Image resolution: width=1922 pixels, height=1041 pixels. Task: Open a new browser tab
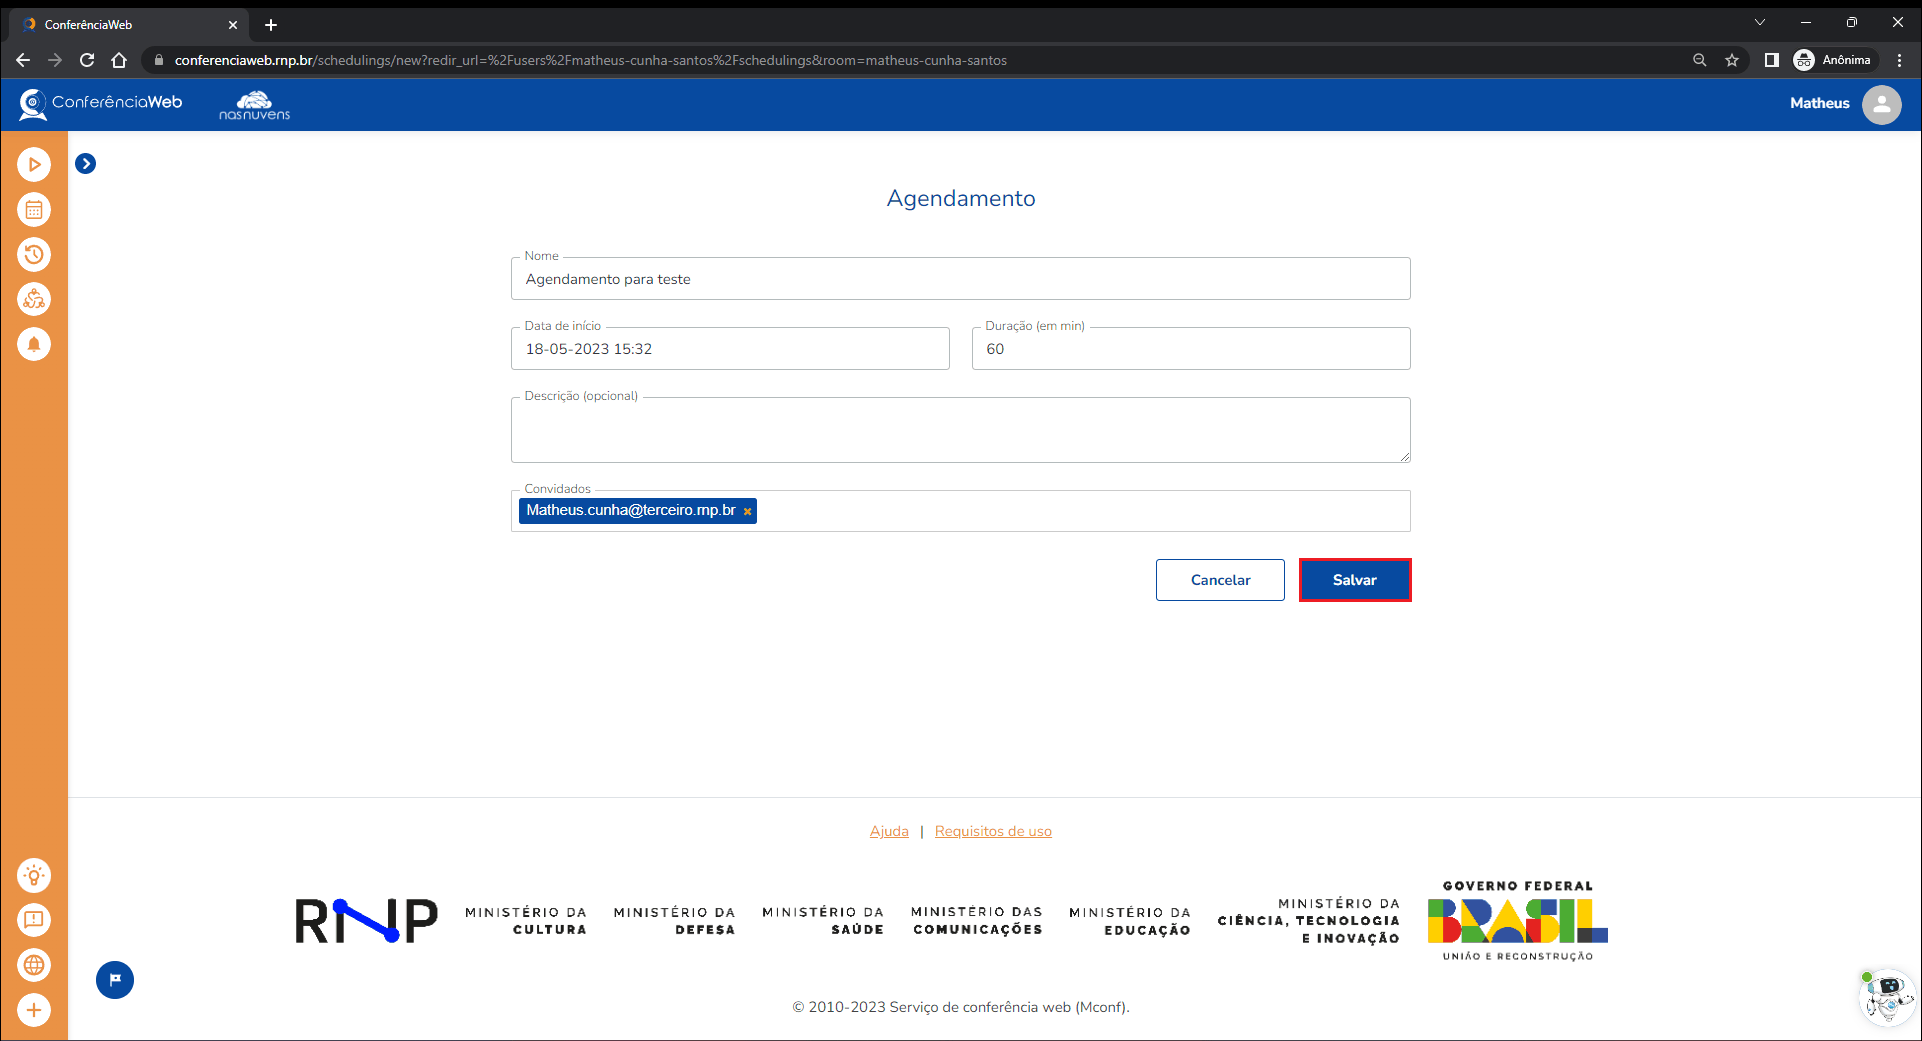[x=271, y=25]
